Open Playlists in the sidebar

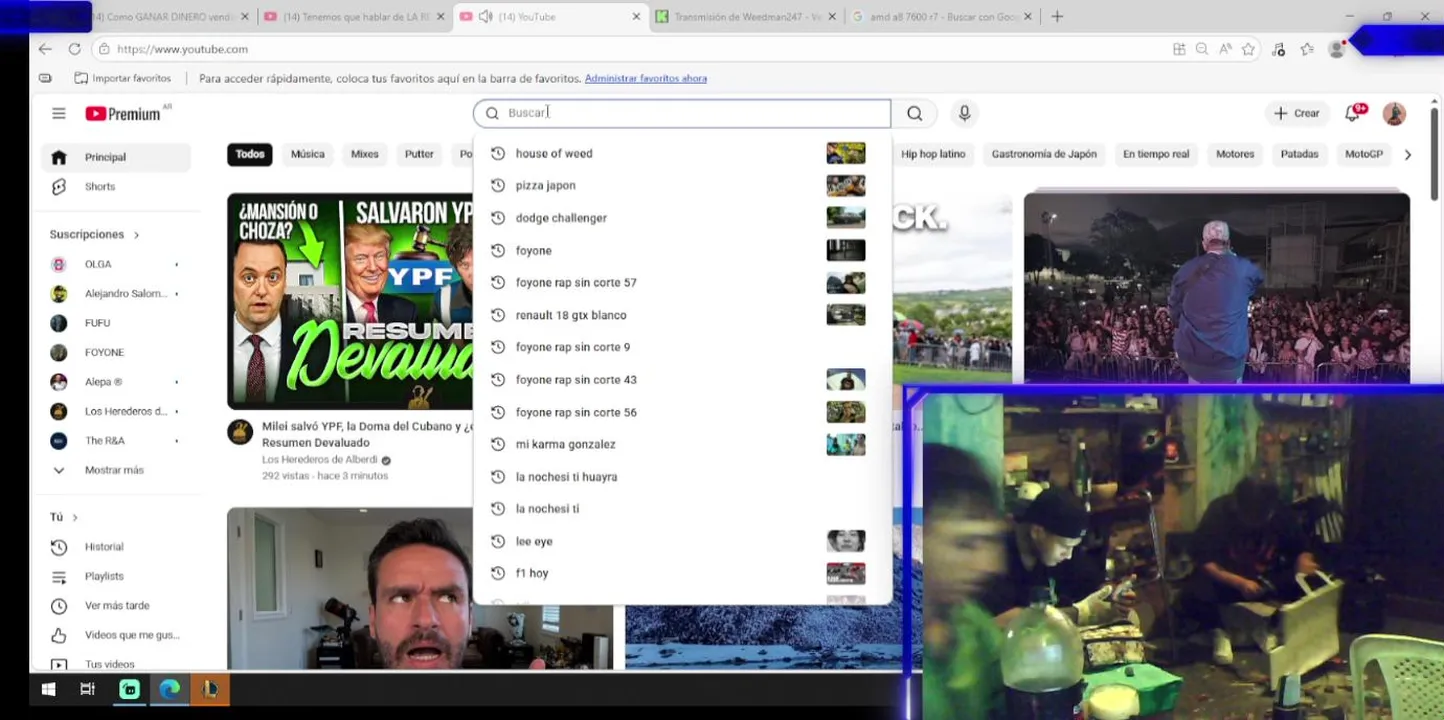pyautogui.click(x=116, y=576)
